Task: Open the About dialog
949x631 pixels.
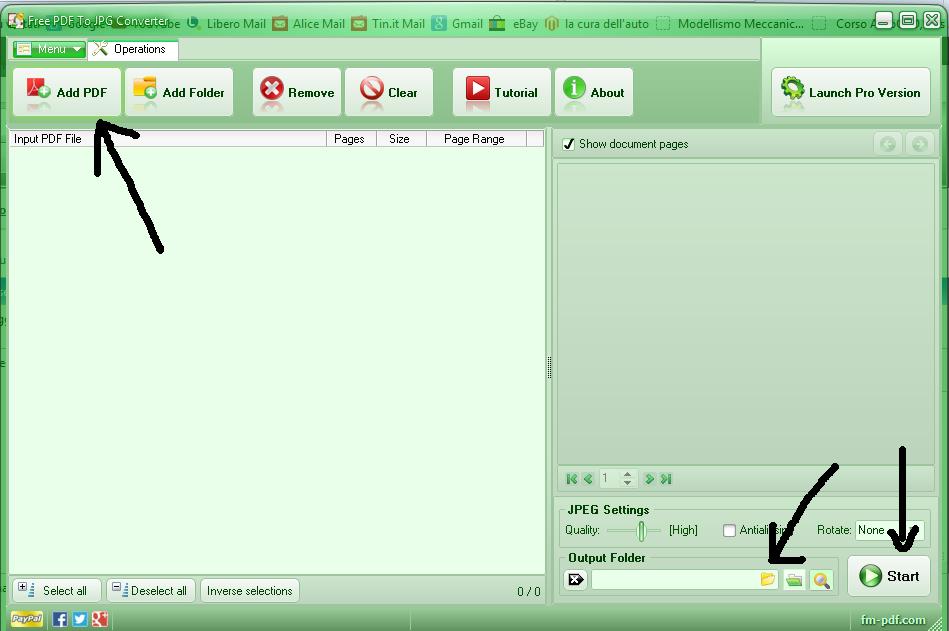Action: pos(594,92)
